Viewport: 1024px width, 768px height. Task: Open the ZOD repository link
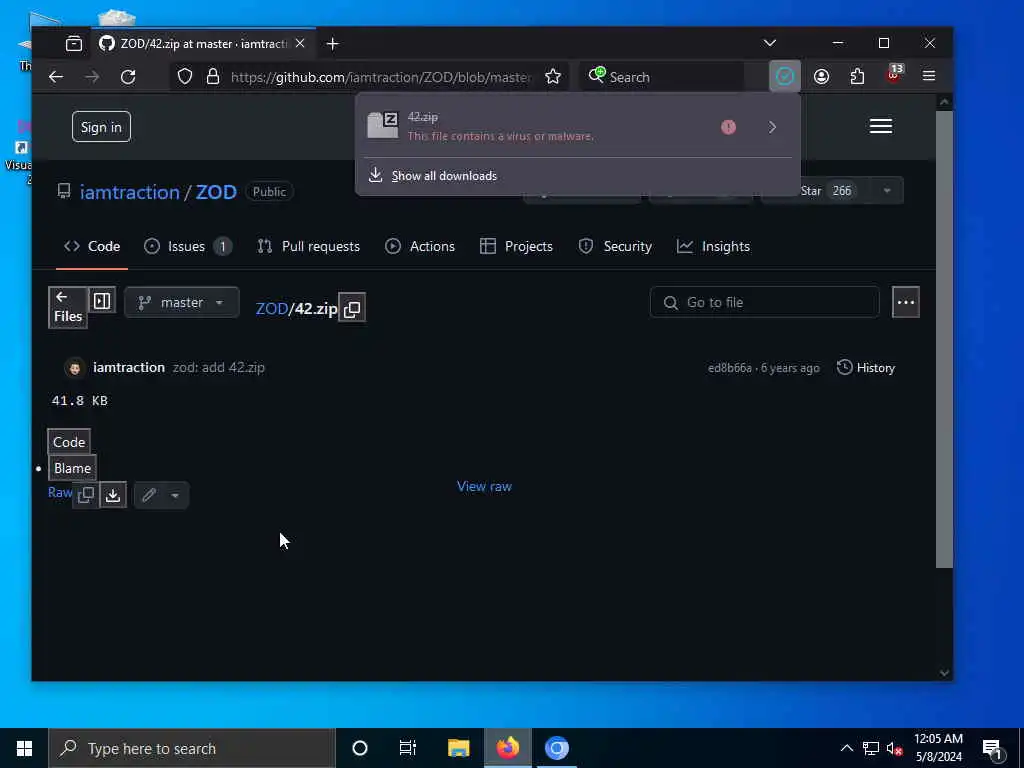click(216, 192)
